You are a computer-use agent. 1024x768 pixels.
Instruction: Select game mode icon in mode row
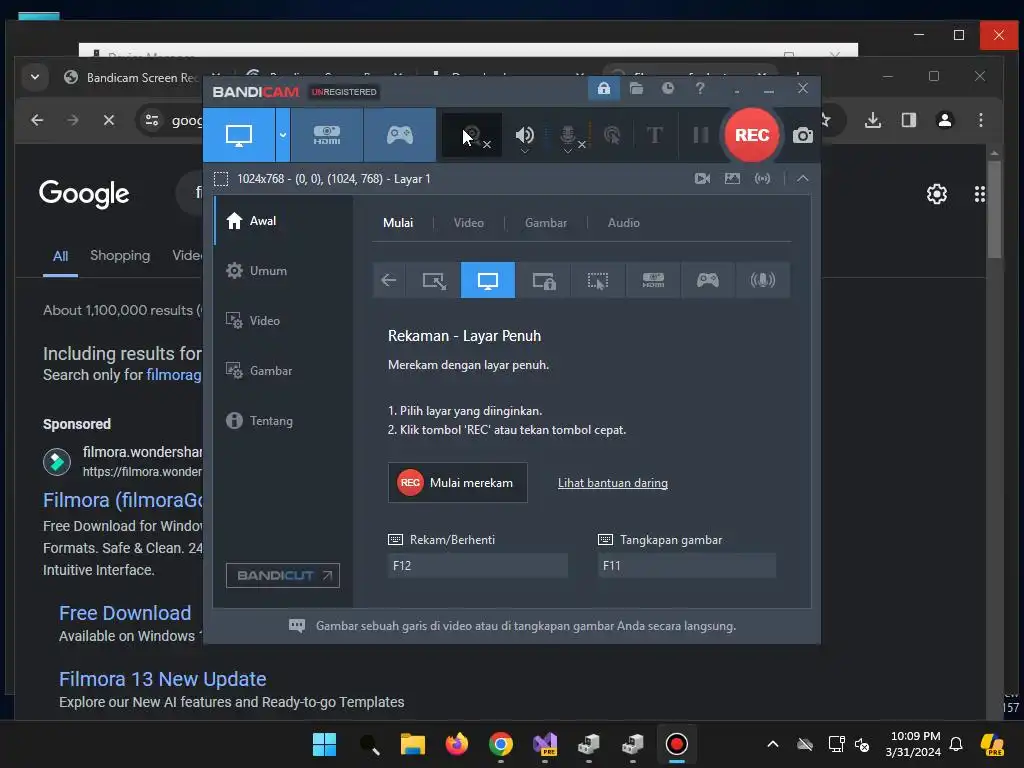pos(707,280)
